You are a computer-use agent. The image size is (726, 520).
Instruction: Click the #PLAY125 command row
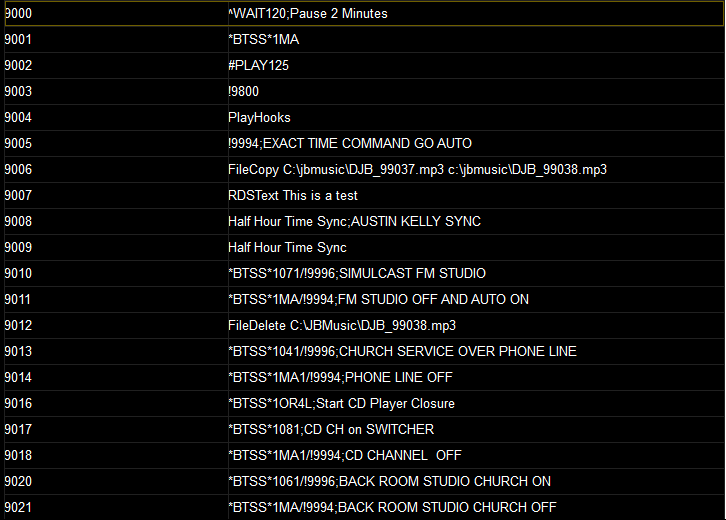pyautogui.click(x=364, y=65)
